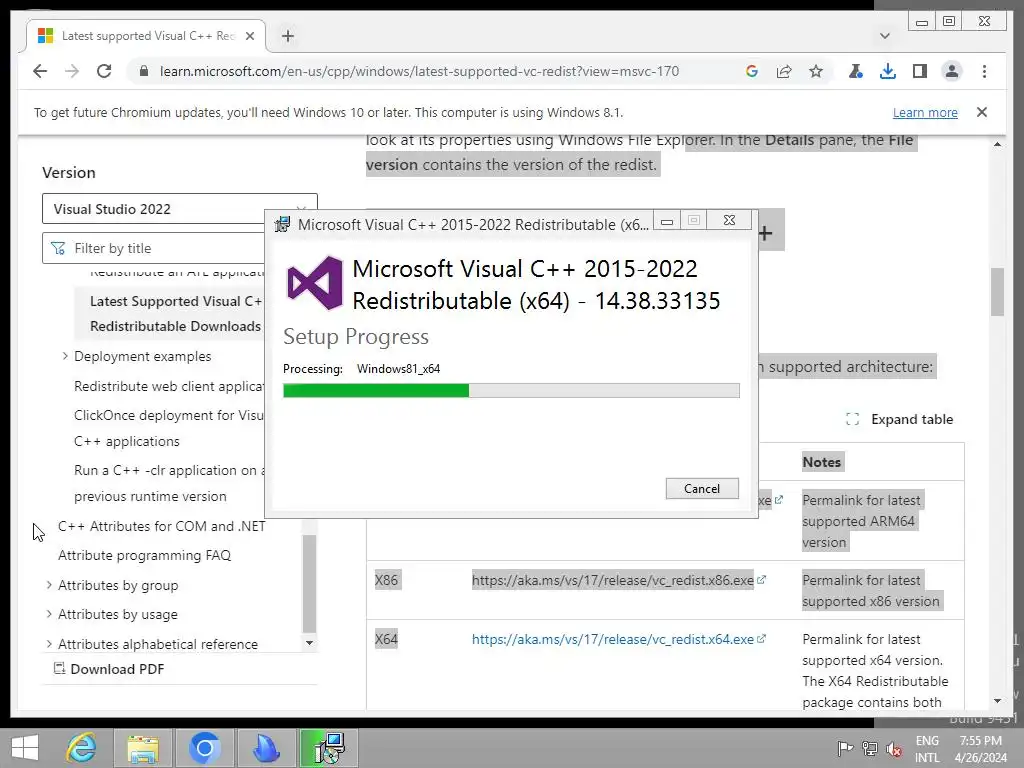Click the Visual Studio logo in installer
The image size is (1024, 768).
pyautogui.click(x=315, y=283)
